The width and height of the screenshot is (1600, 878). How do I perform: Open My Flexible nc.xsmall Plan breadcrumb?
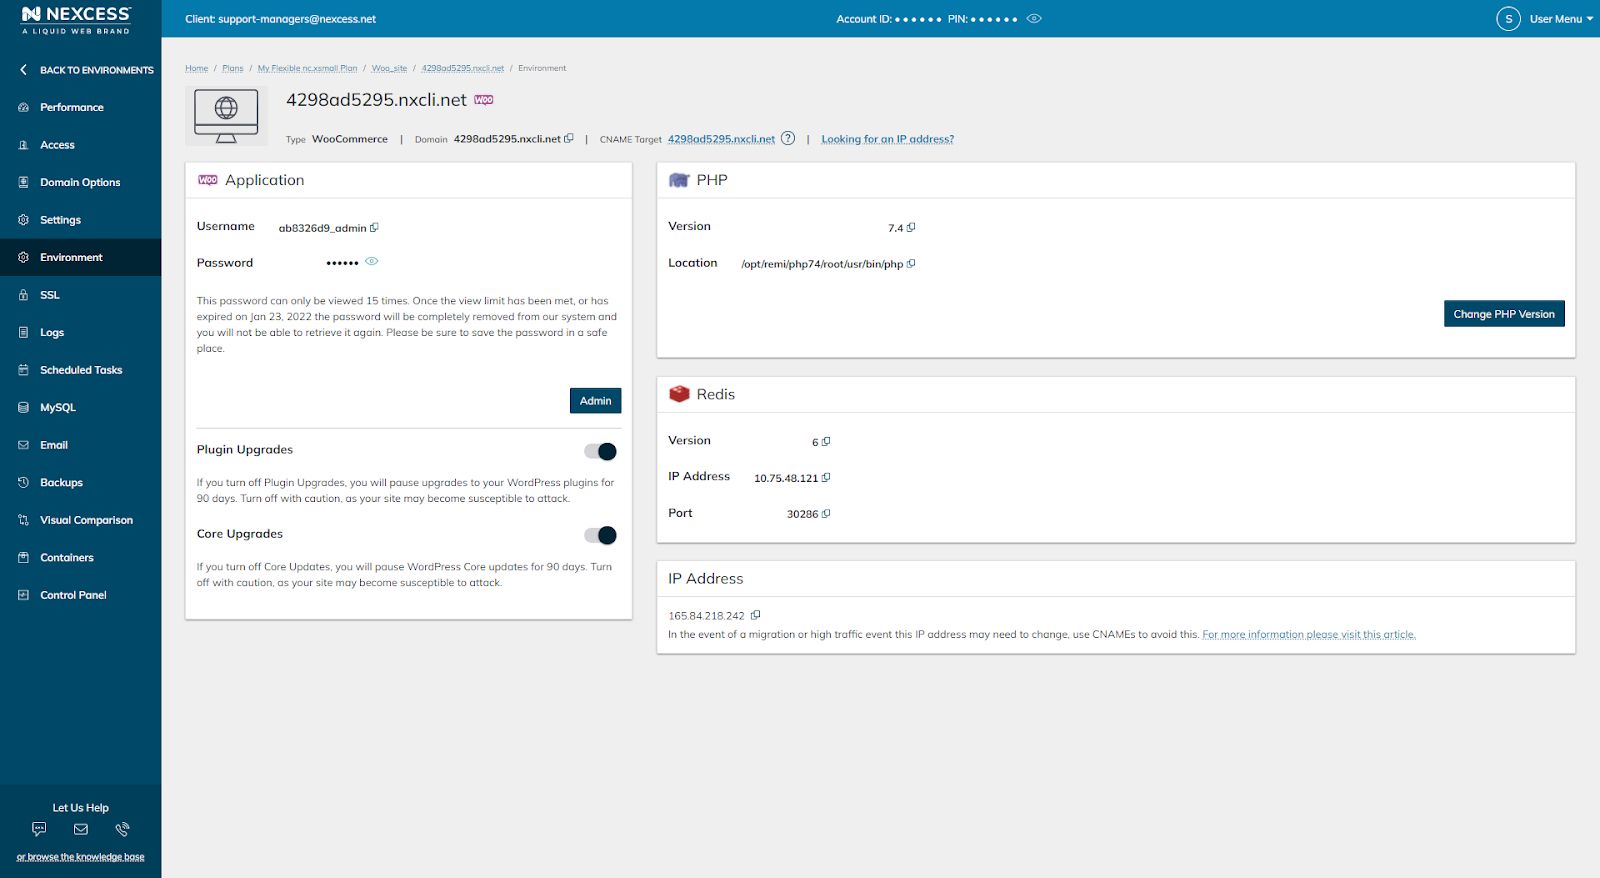[x=307, y=68]
